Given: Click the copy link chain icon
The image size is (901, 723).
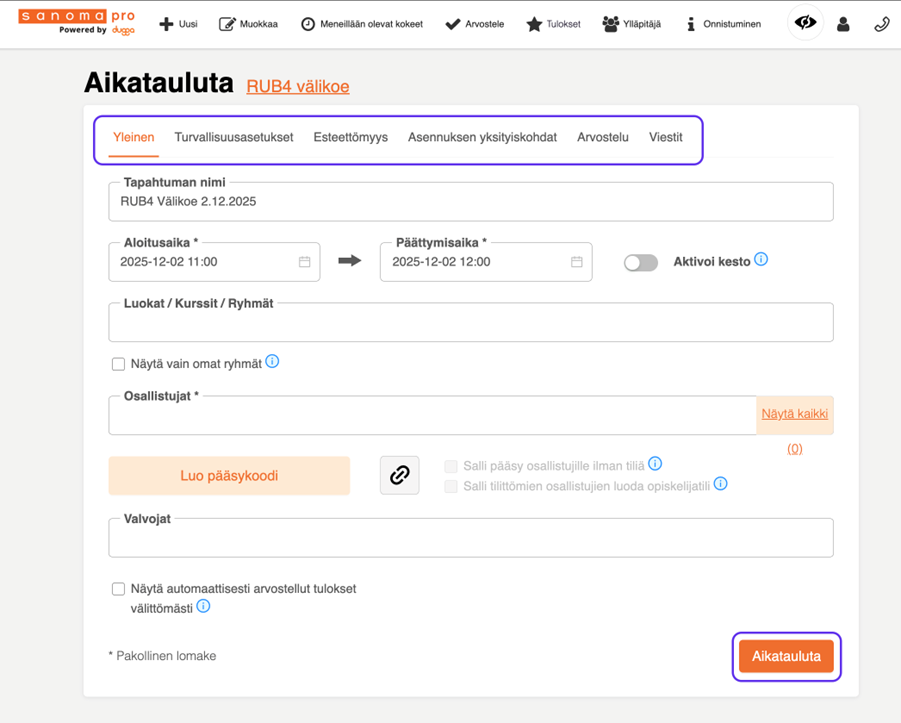Looking at the screenshot, I should [399, 476].
